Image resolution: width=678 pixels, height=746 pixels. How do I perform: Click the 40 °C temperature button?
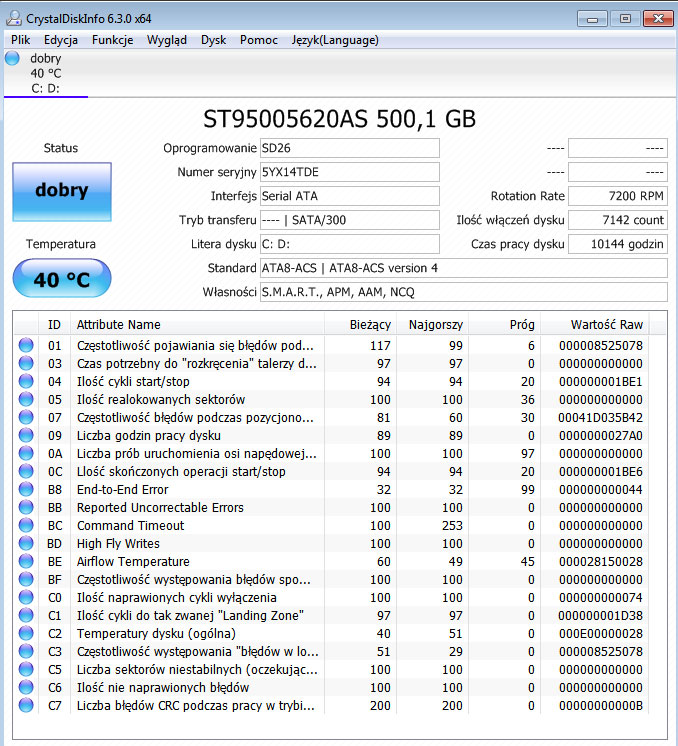point(62,279)
